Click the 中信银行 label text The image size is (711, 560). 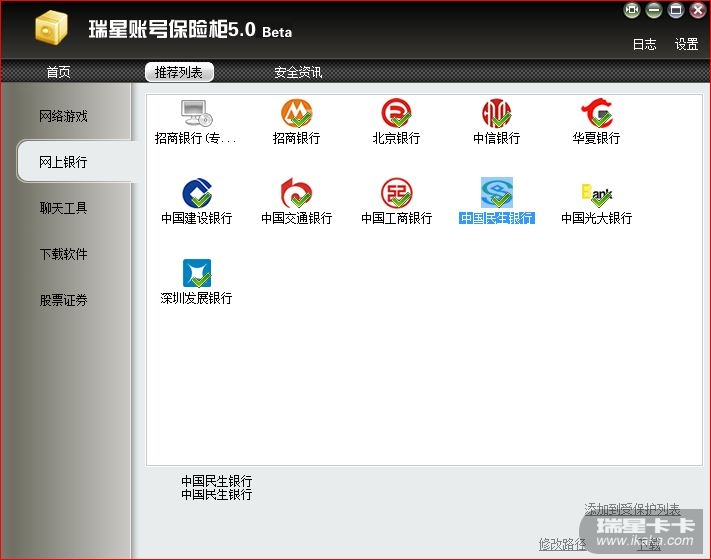[x=497, y=138]
